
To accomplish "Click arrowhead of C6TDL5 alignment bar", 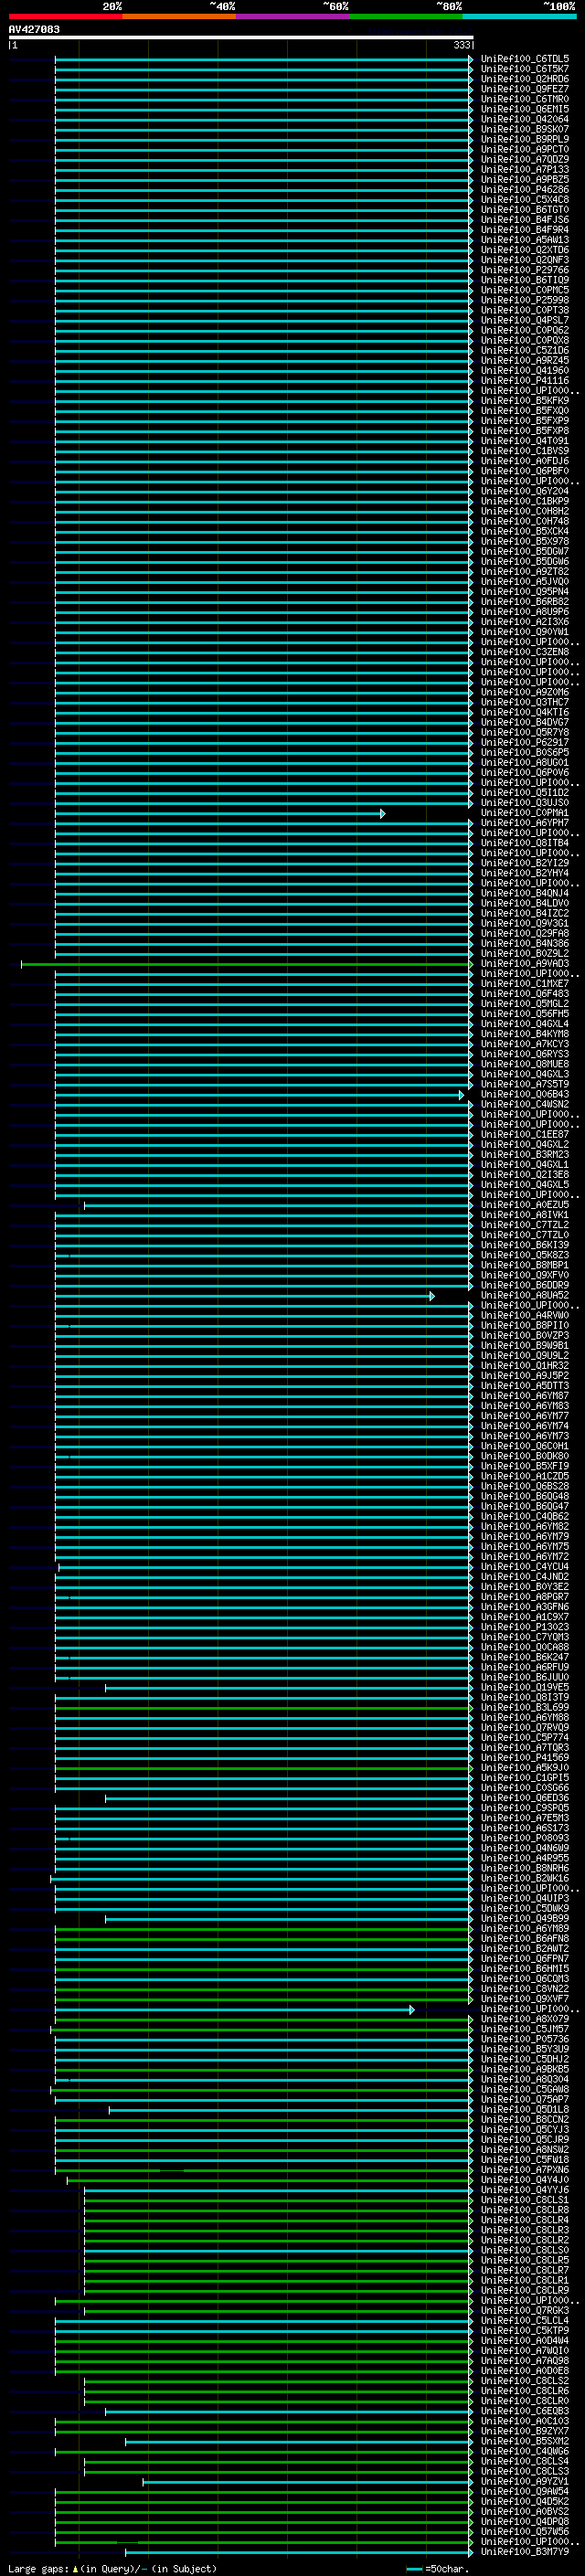I will [x=470, y=59].
